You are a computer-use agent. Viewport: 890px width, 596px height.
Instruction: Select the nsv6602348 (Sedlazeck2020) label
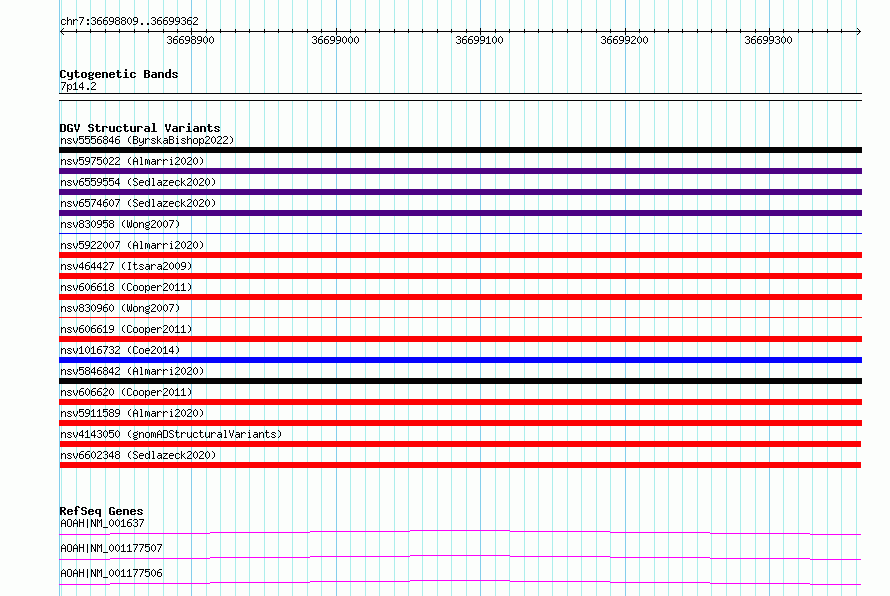pos(138,455)
